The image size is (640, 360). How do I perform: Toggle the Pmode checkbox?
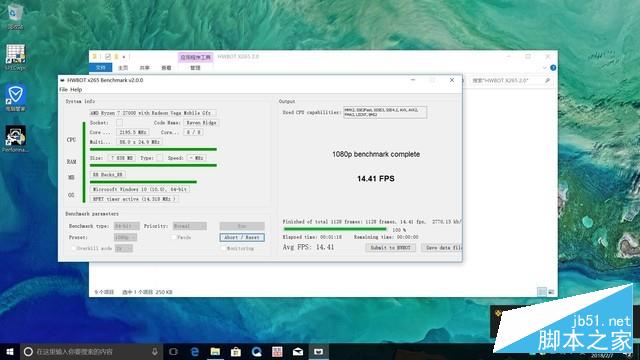click(173, 237)
